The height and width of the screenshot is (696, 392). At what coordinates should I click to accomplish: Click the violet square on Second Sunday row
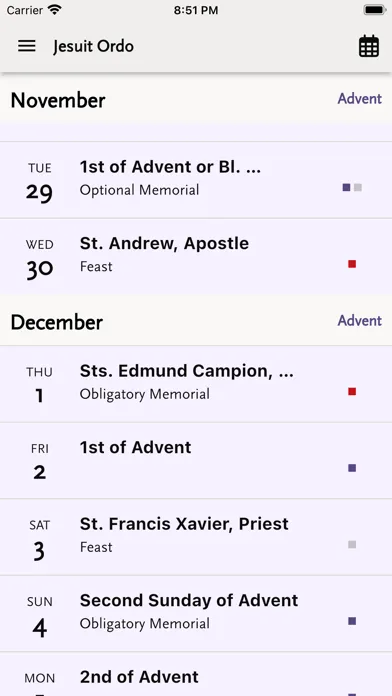click(352, 621)
